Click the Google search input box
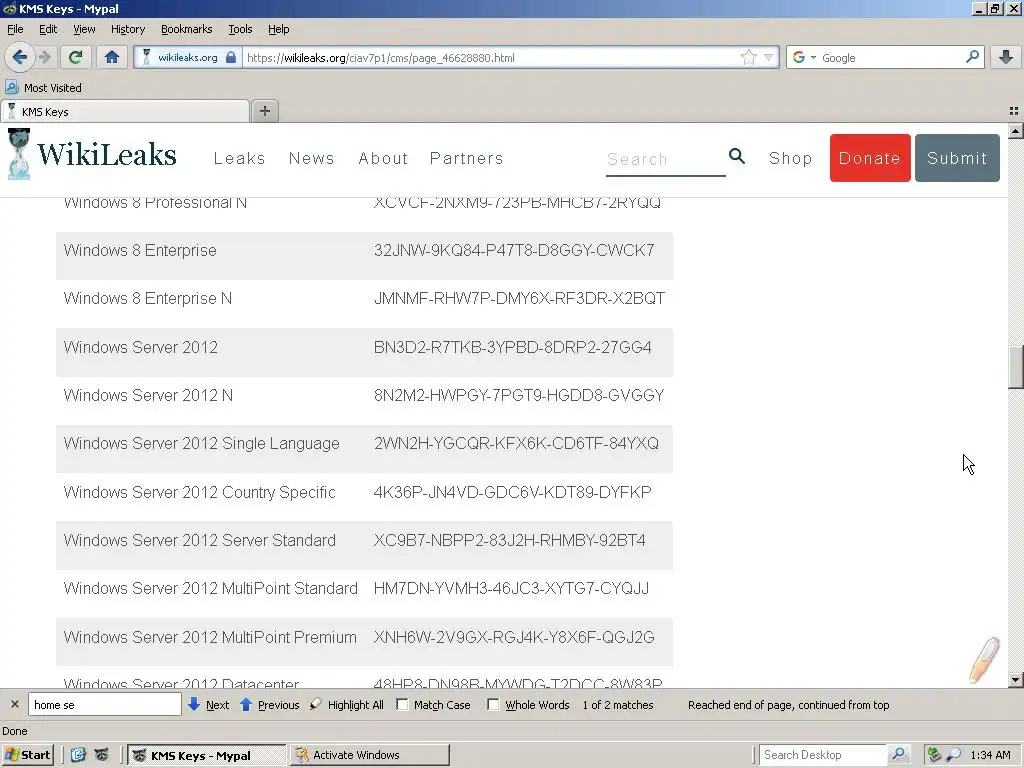Image resolution: width=1024 pixels, height=768 pixels. tap(891, 57)
